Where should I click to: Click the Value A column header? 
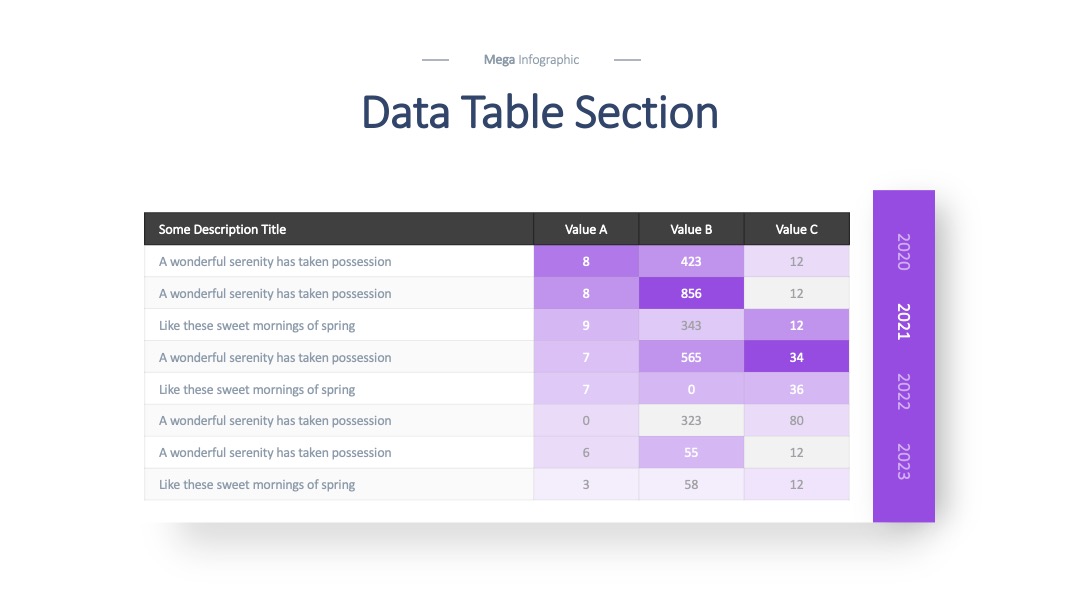point(586,229)
